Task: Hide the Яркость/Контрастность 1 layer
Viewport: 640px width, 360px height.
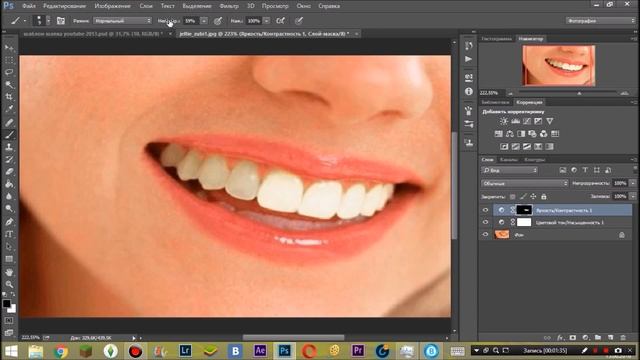Action: pyautogui.click(x=485, y=210)
